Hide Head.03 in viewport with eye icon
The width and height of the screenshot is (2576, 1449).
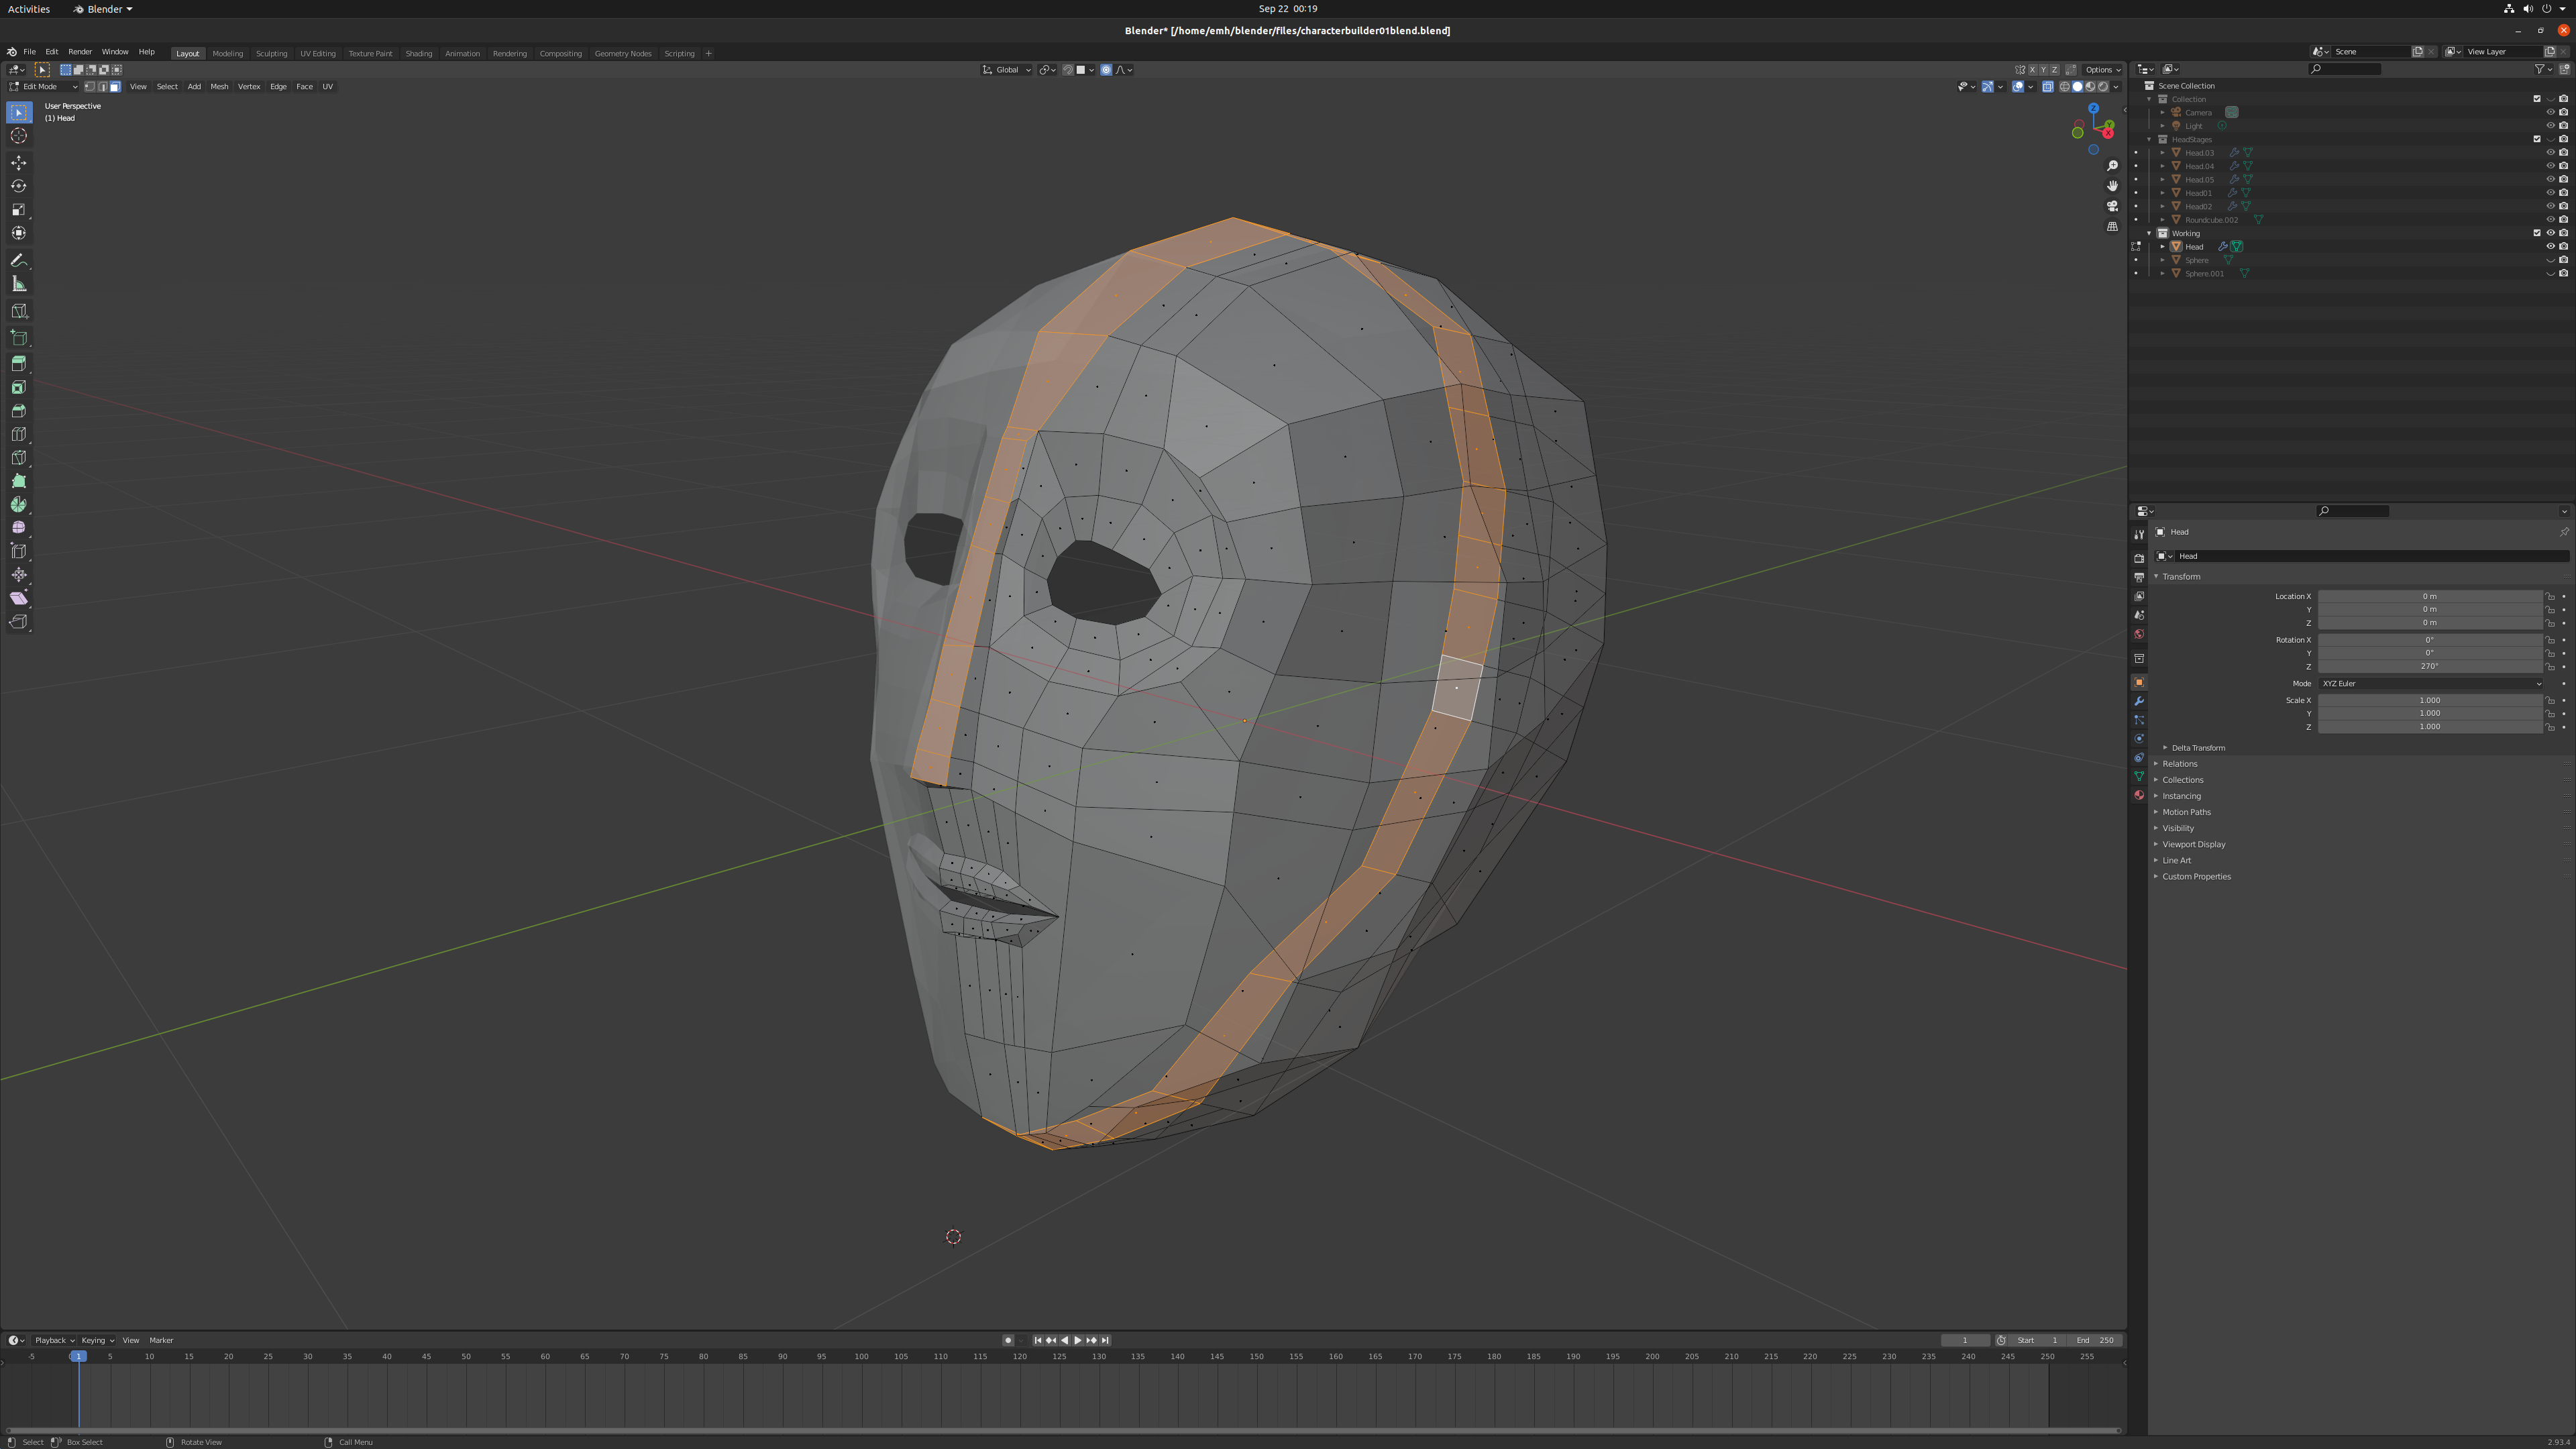[2550, 153]
